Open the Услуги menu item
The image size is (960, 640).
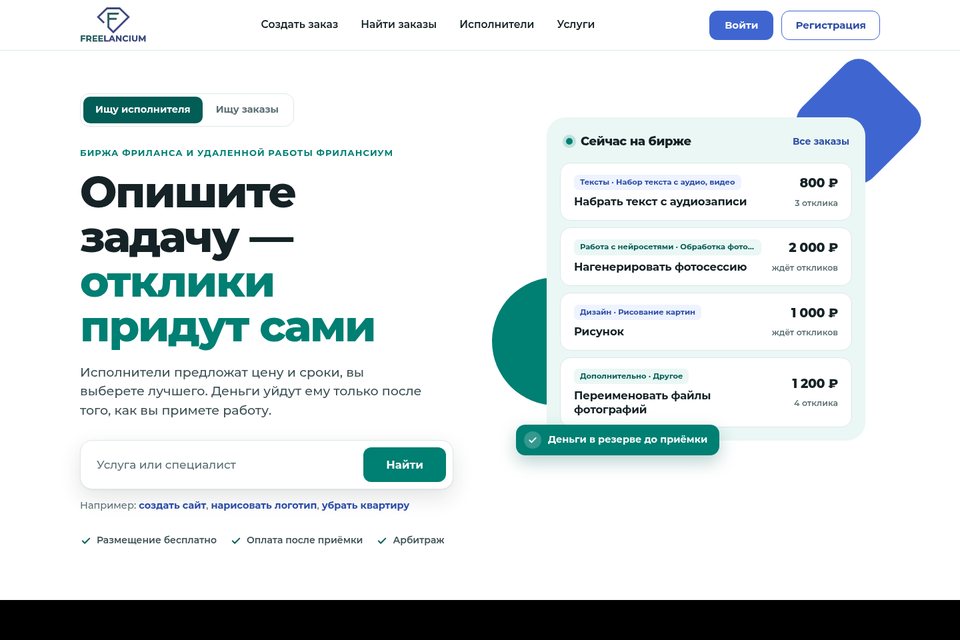click(x=576, y=24)
